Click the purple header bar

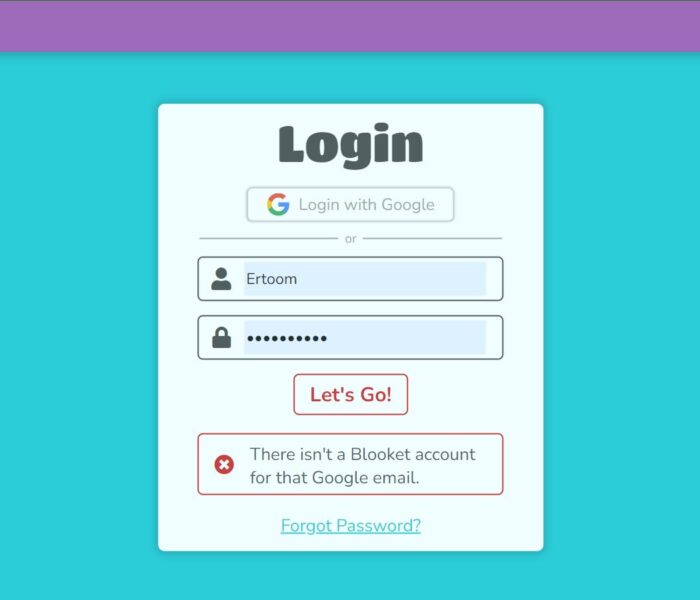coord(350,26)
